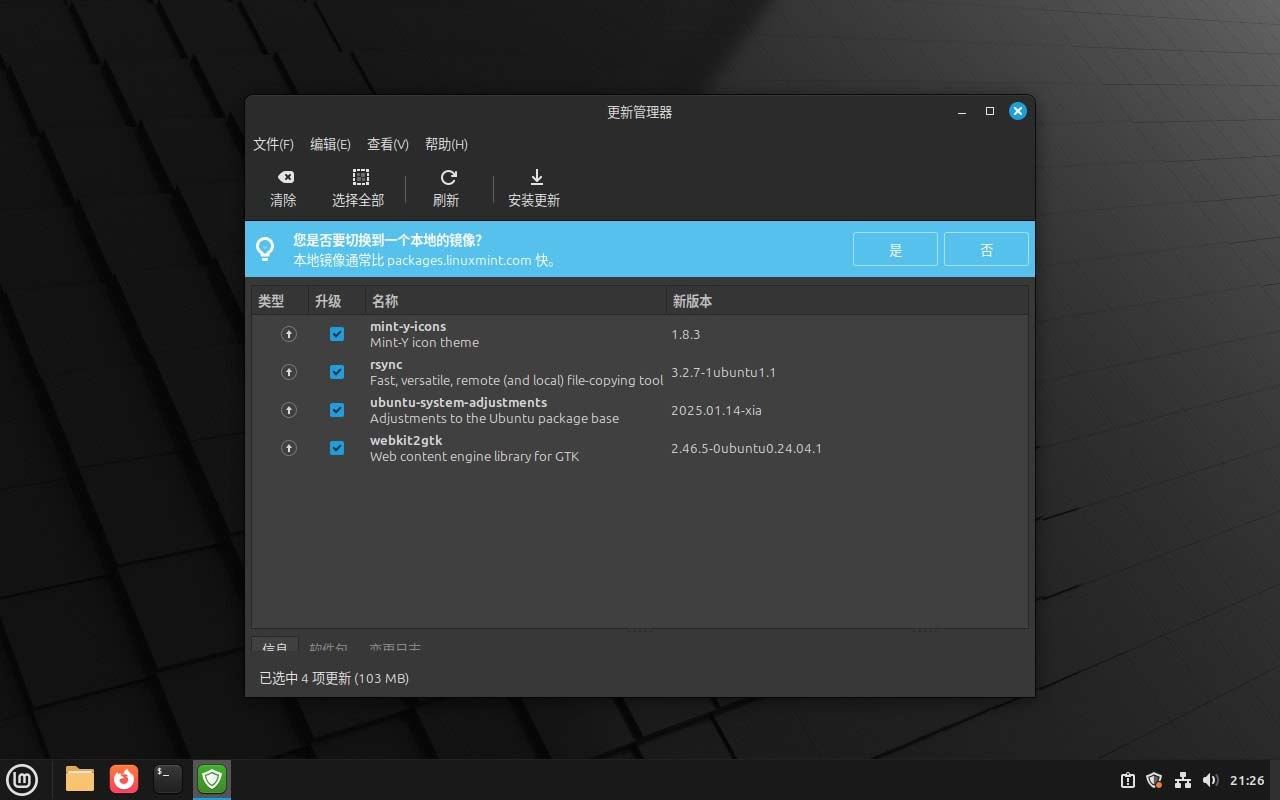
Task: Click the 选择全部 (select all) toolbar icon
Action: 361,177
